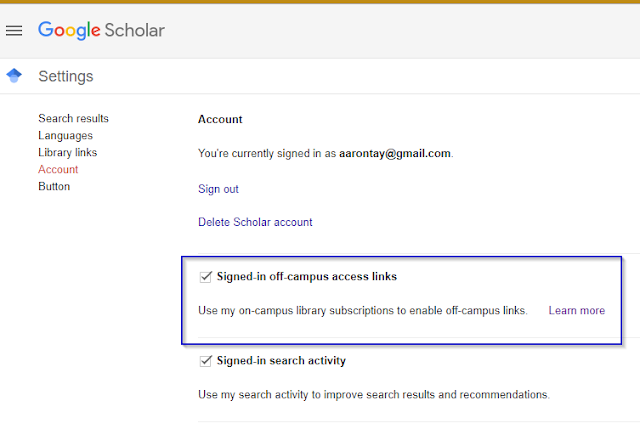The height and width of the screenshot is (429, 640).
Task: Open Languages settings section
Action: pyautogui.click(x=65, y=136)
